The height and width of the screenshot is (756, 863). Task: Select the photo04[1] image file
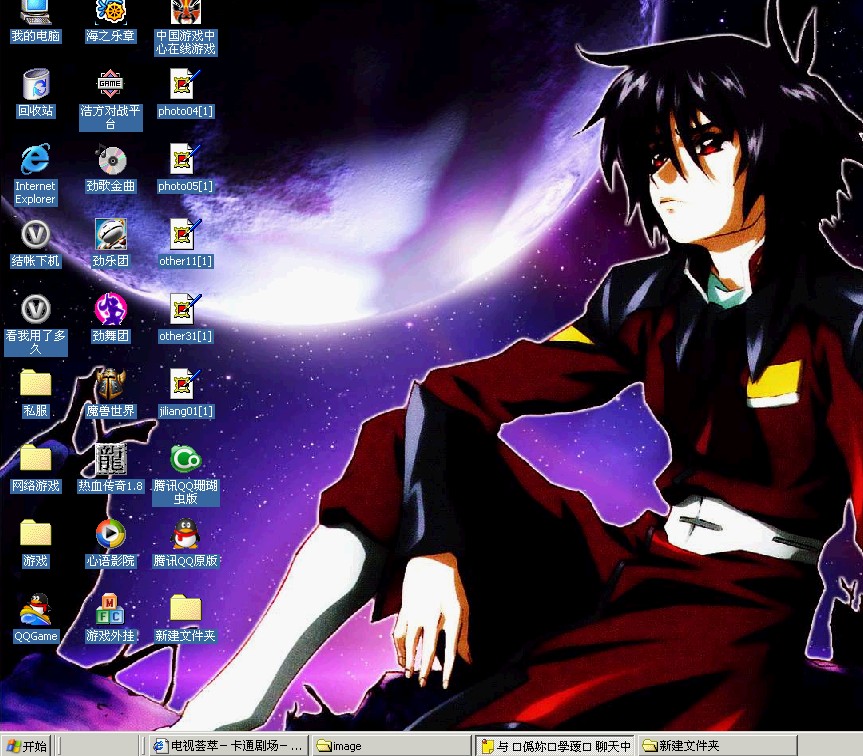pos(185,84)
